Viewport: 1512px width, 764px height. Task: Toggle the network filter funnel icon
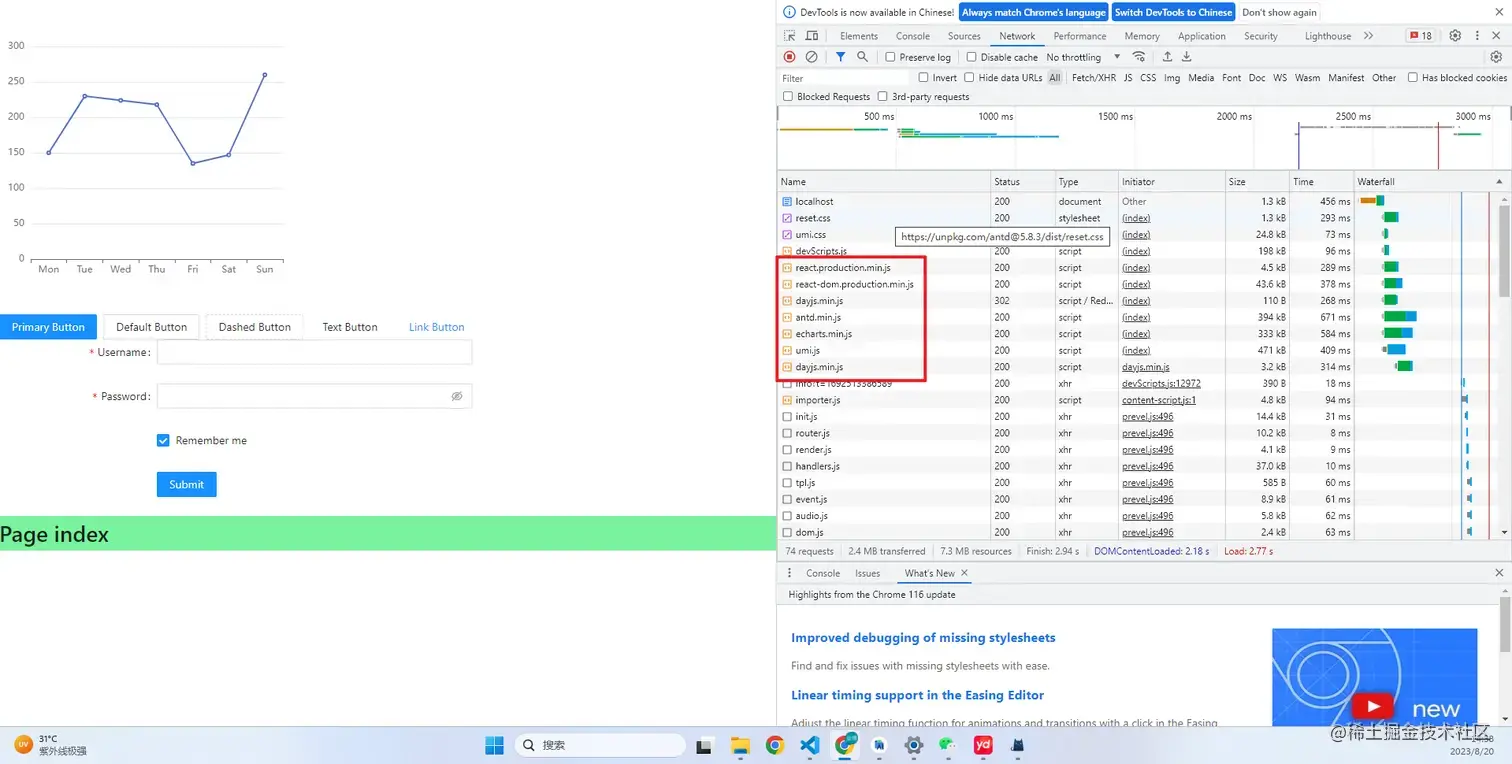841,57
